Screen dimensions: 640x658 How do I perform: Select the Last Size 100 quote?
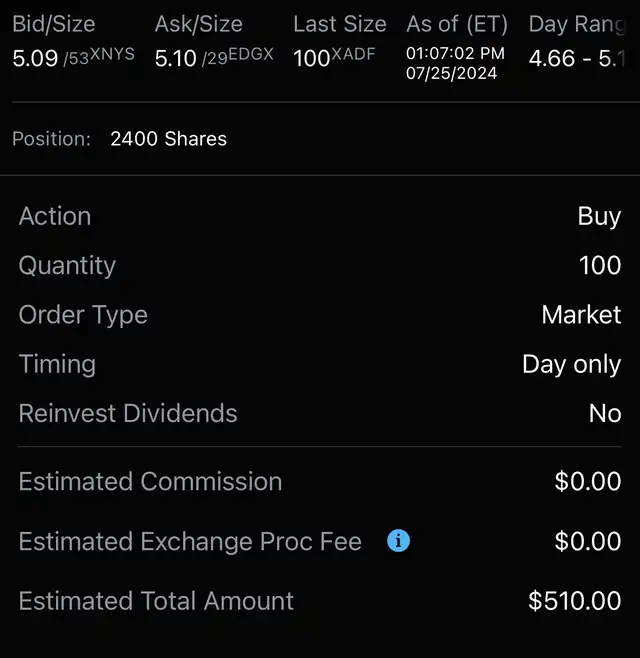312,59
